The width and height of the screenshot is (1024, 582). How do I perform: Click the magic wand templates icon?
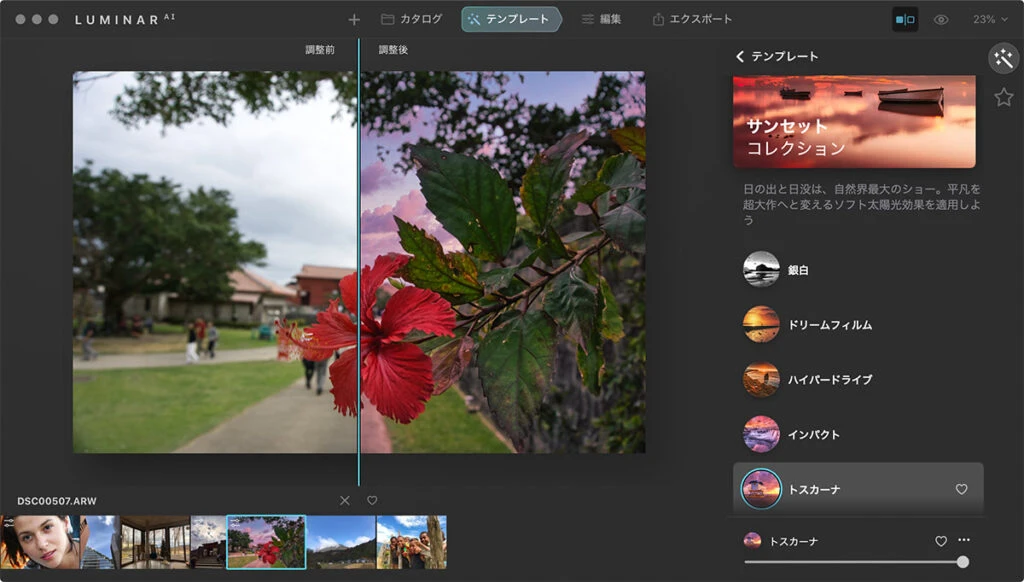[x=1004, y=59]
